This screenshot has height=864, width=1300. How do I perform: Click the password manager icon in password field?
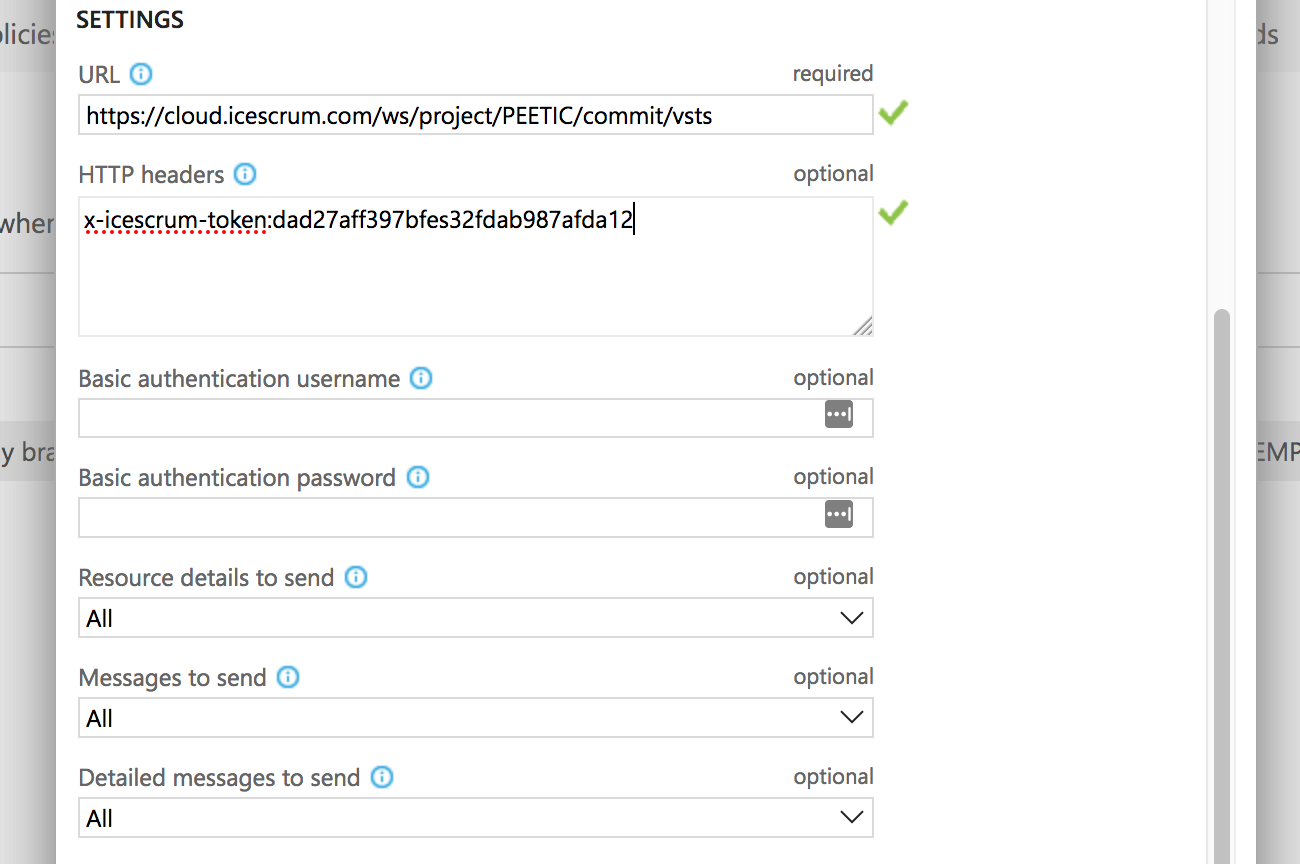[839, 514]
